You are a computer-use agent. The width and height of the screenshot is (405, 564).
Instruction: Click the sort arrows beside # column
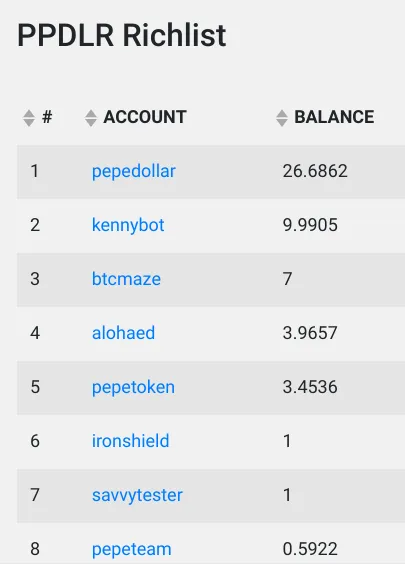point(29,118)
